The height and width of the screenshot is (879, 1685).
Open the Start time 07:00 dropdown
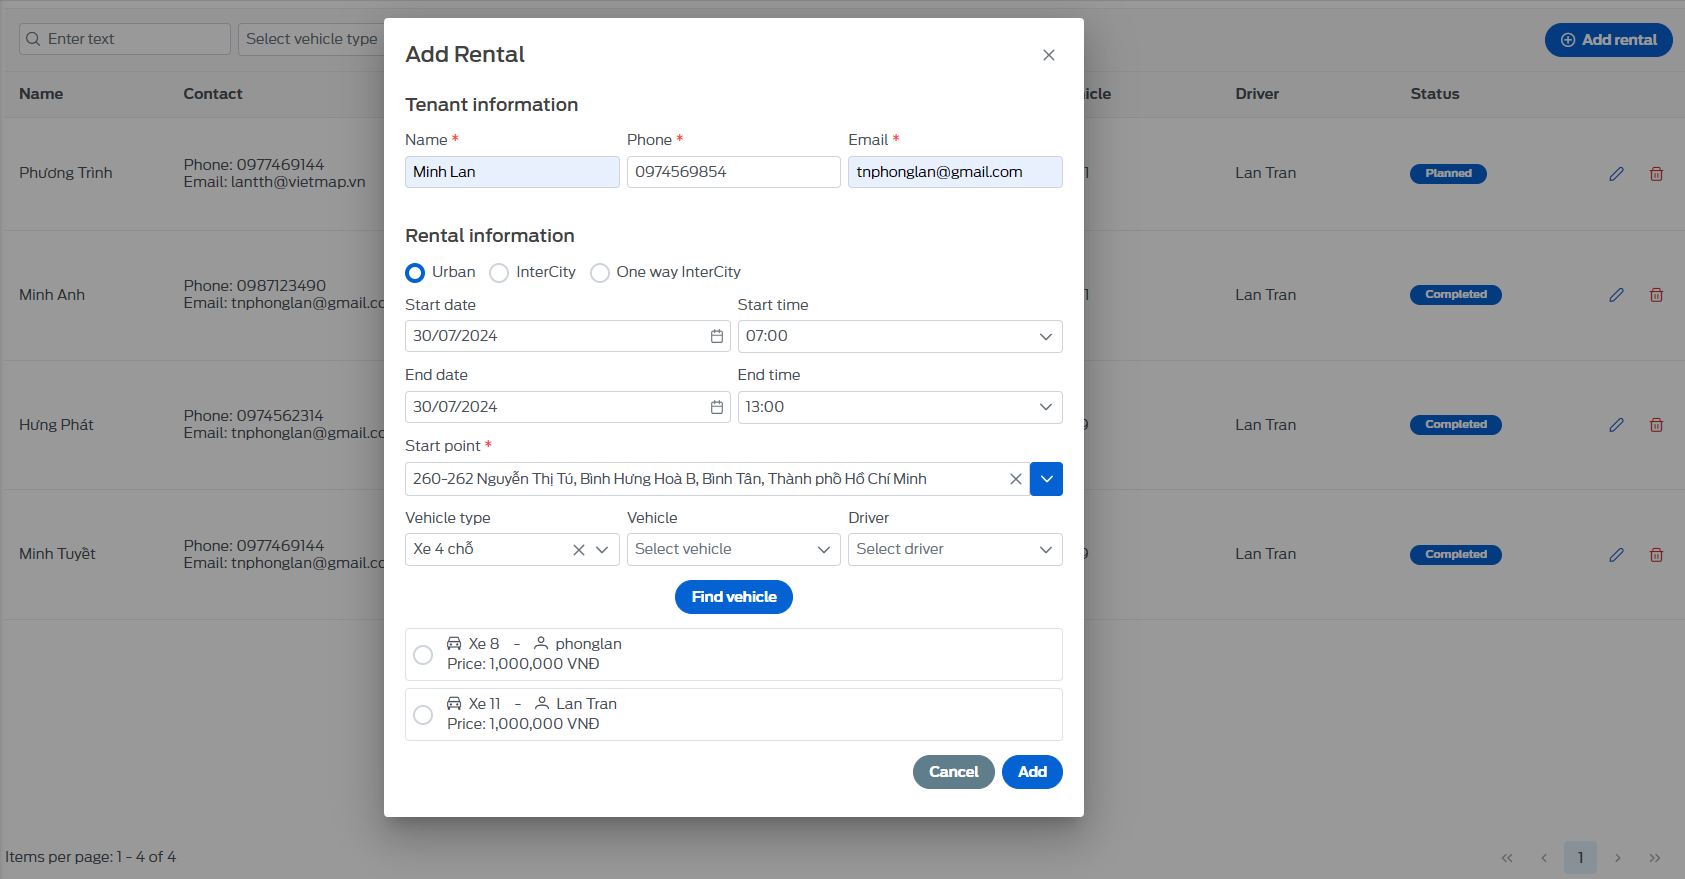[x=900, y=336]
